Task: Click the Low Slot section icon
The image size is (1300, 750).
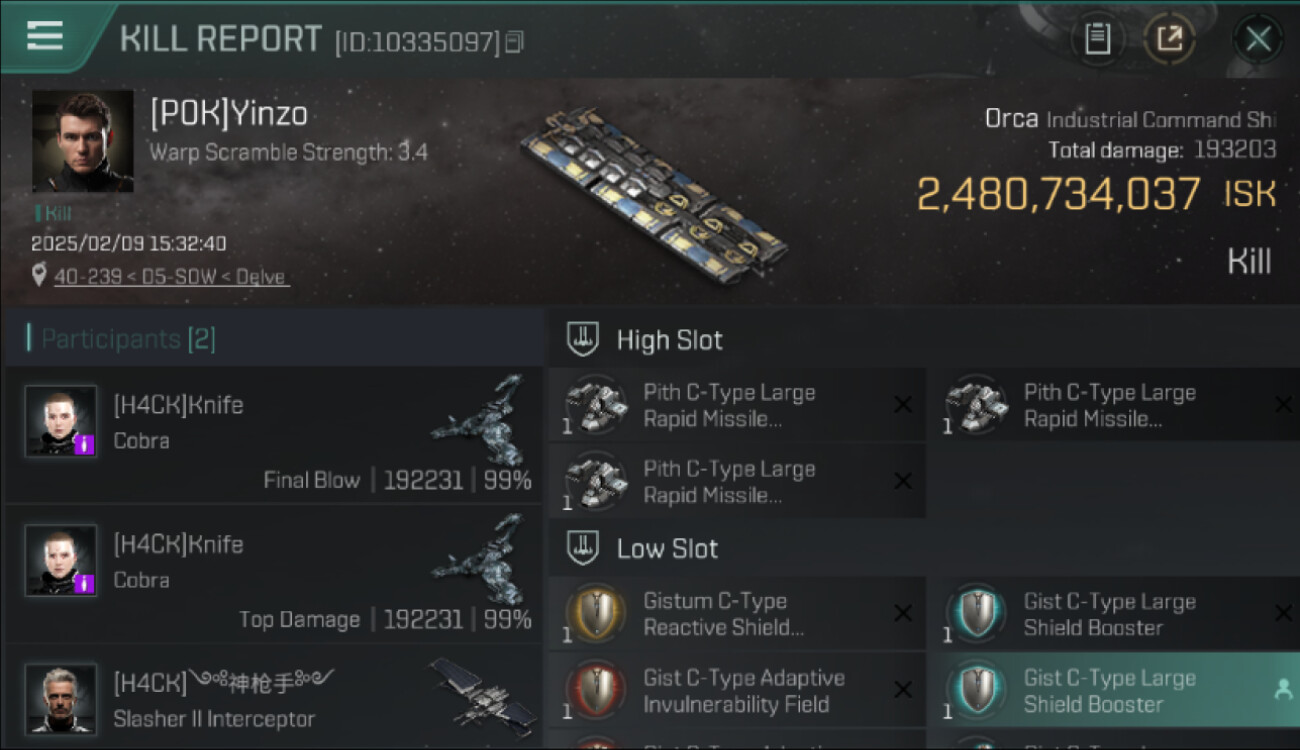Action: click(582, 548)
